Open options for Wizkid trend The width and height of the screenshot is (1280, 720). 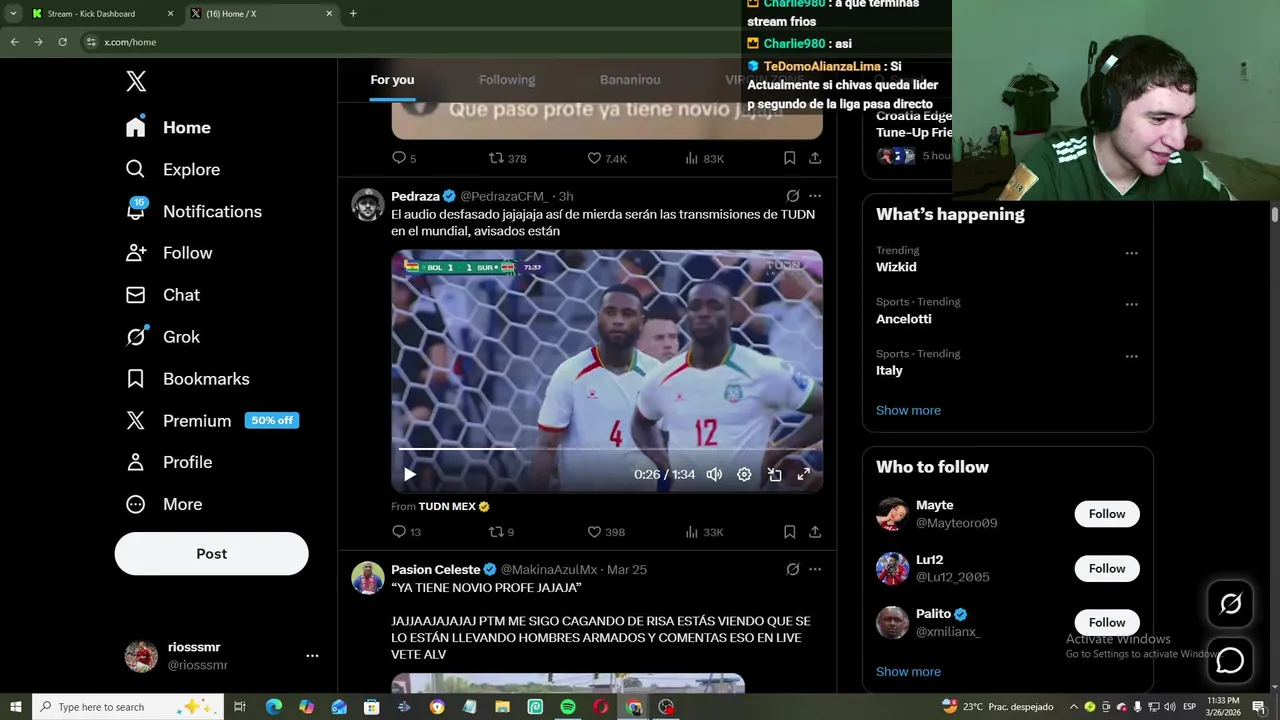click(1131, 253)
